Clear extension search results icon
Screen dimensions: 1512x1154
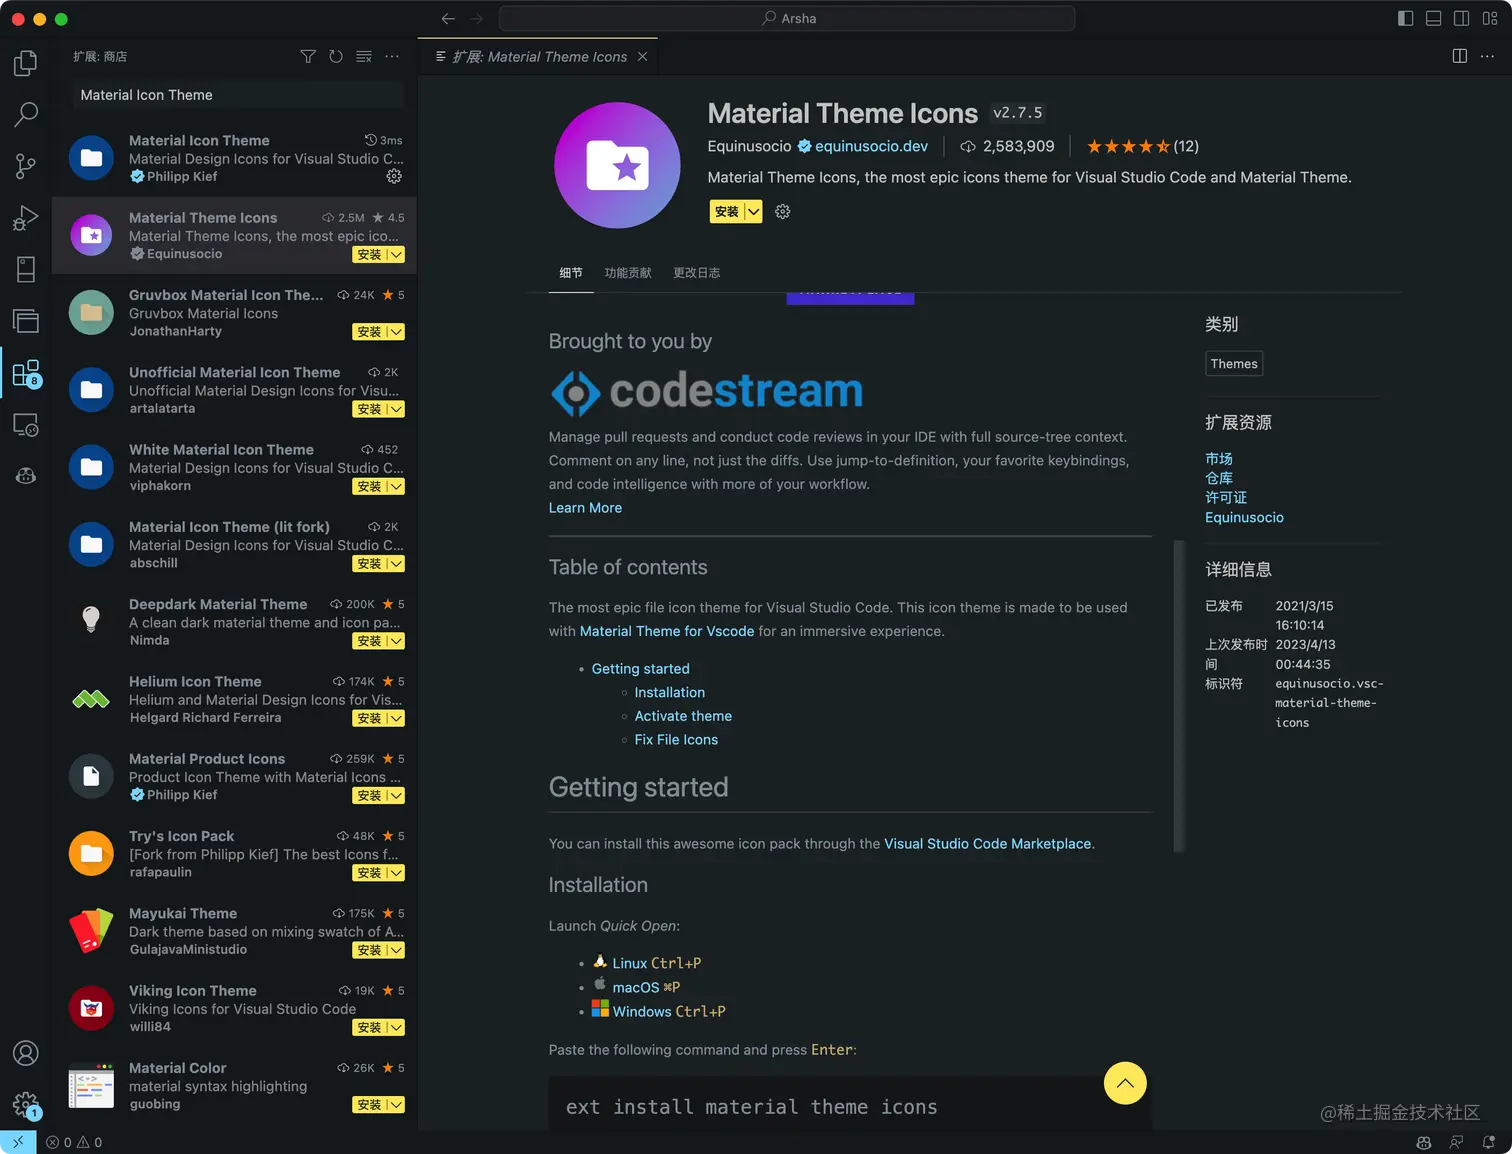tap(364, 57)
